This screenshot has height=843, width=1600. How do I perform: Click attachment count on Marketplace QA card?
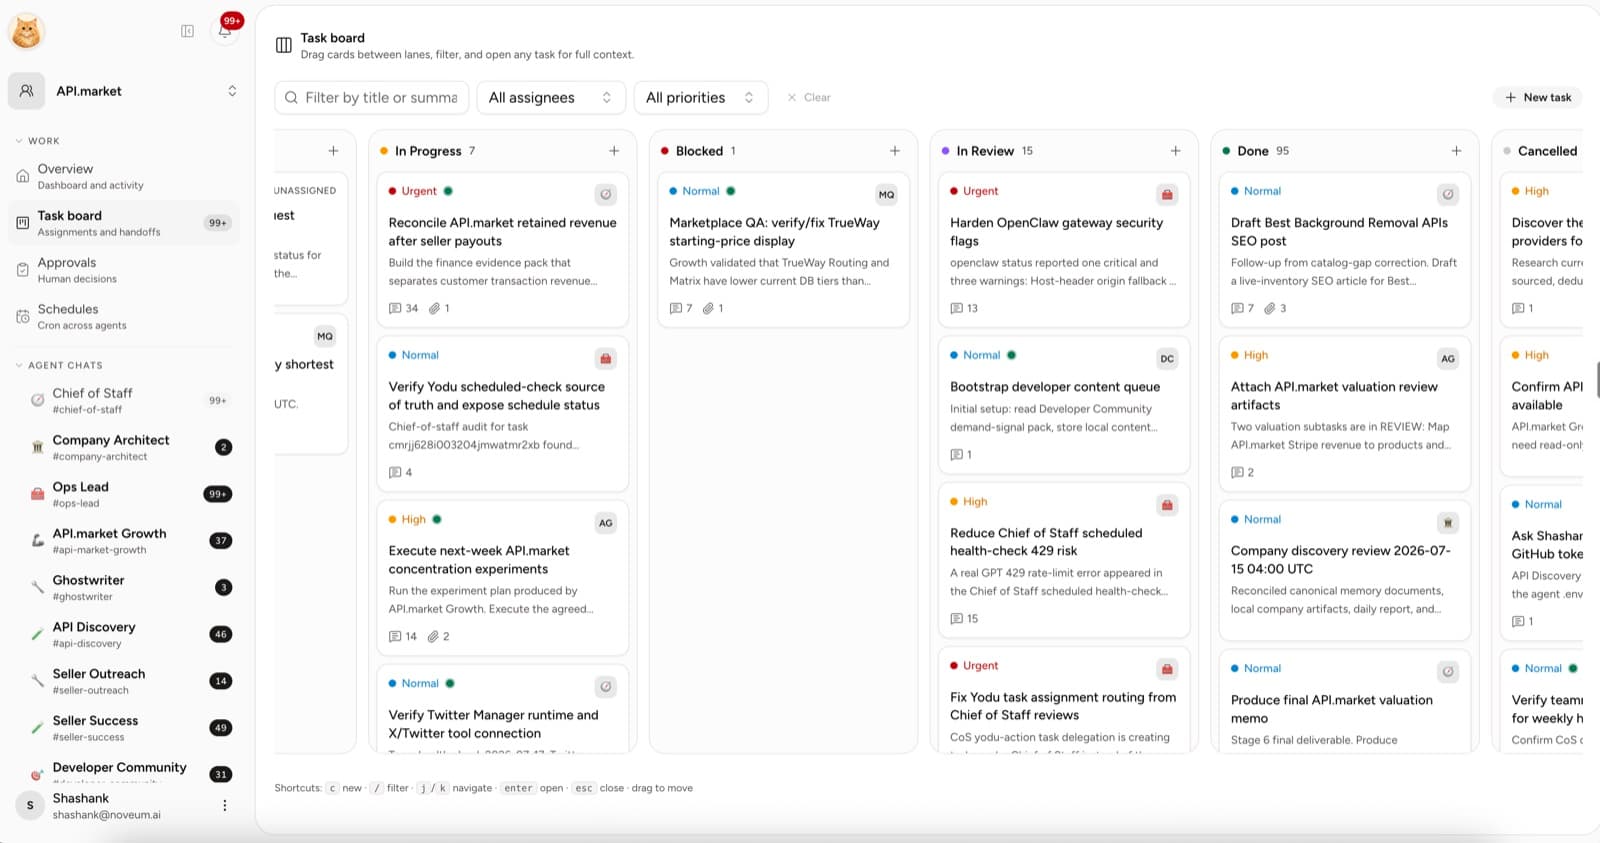point(714,308)
